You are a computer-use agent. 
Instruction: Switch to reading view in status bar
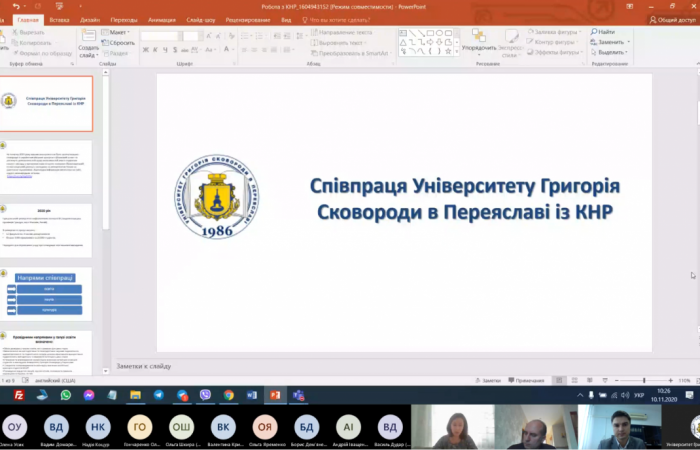point(590,380)
